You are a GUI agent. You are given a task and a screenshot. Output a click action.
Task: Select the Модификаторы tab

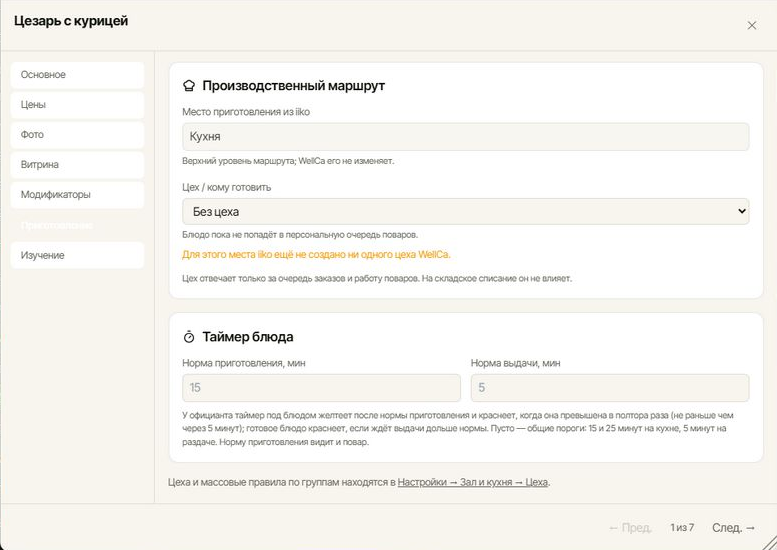coord(77,195)
